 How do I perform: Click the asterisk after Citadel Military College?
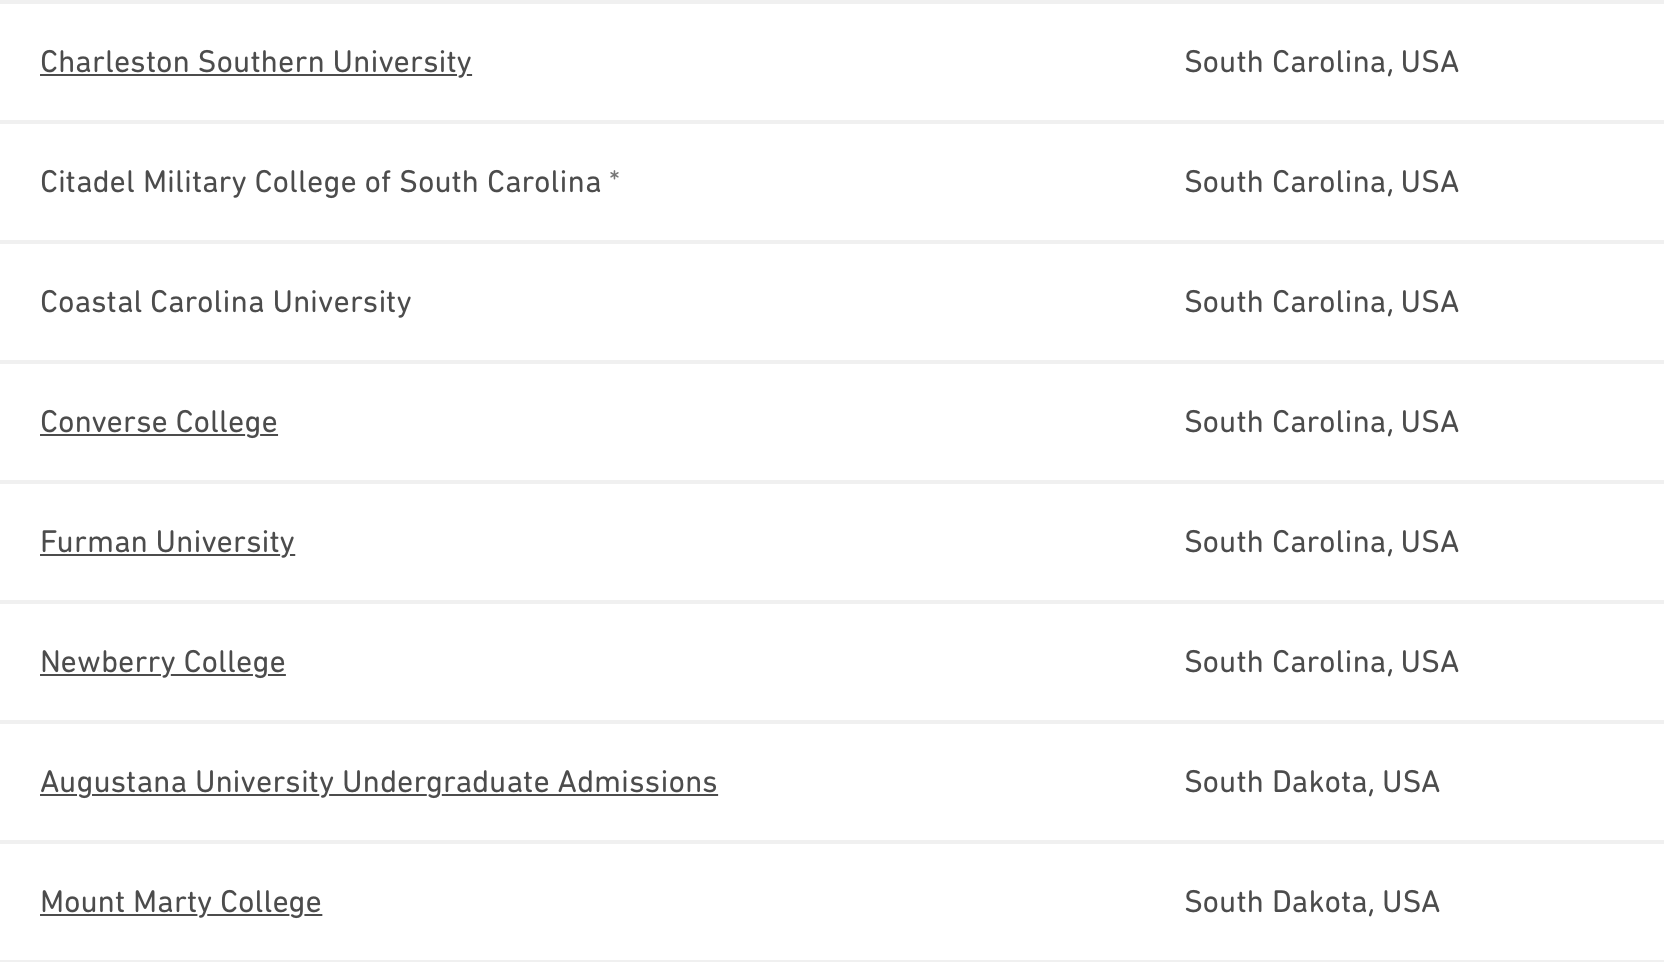[614, 178]
